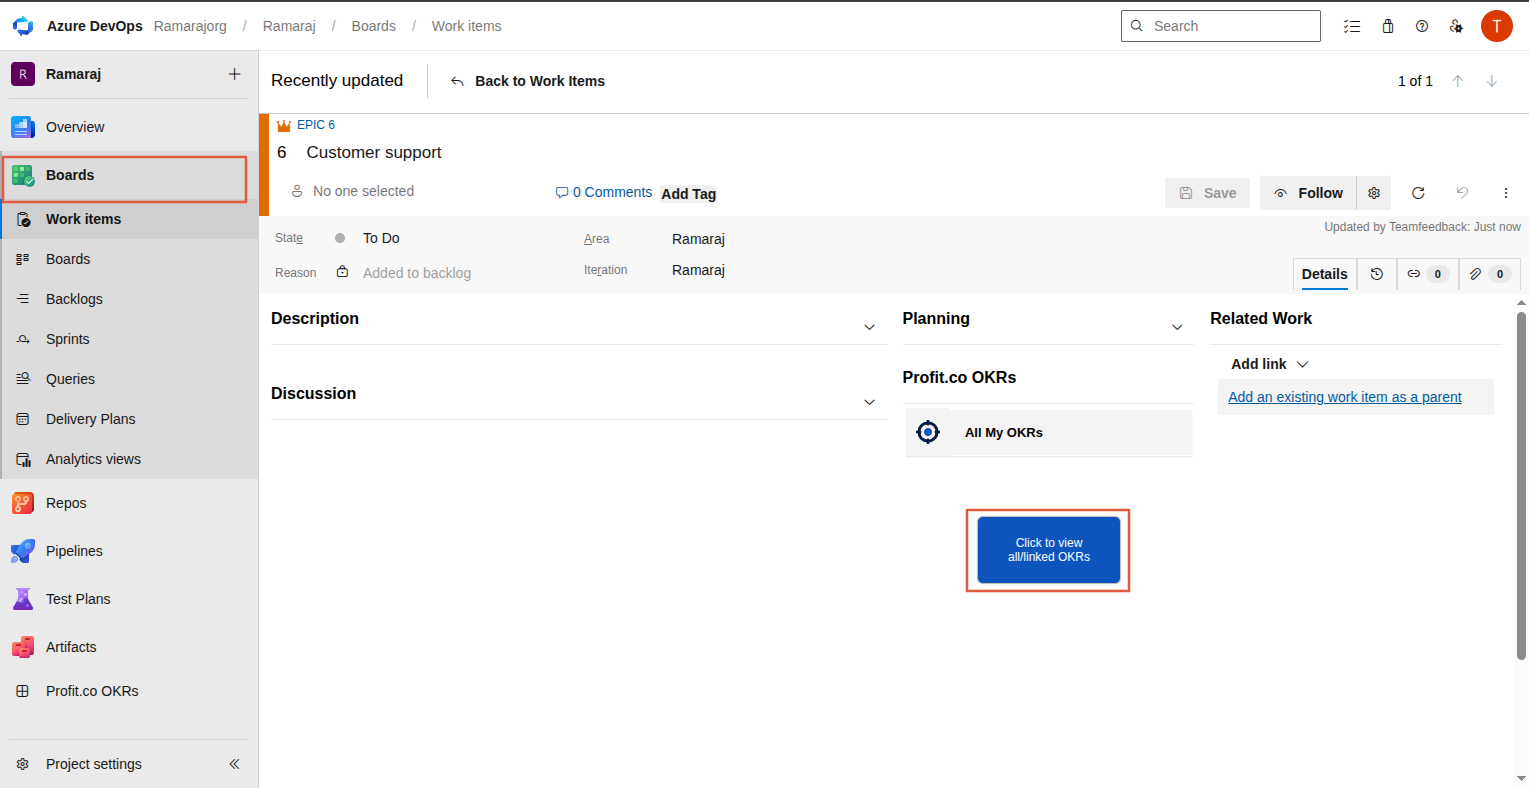Screen dimensions: 1529x788
Task: Click the refresh icon on work item
Action: [1418, 193]
